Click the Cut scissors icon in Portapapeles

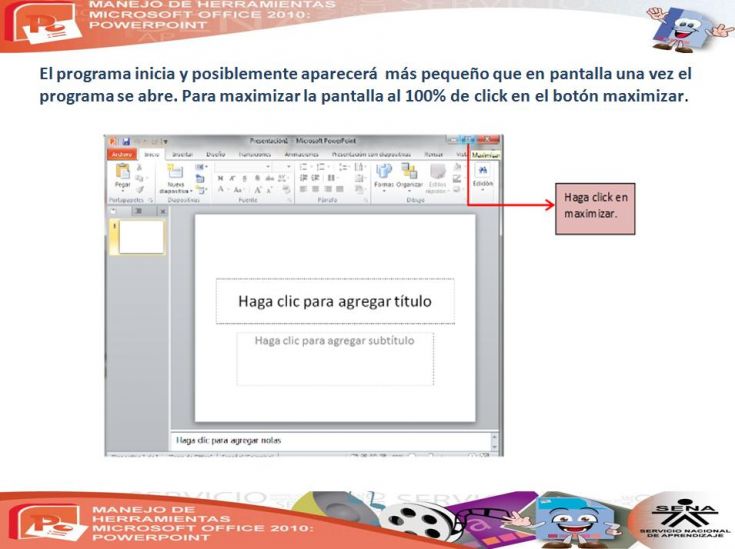click(140, 167)
